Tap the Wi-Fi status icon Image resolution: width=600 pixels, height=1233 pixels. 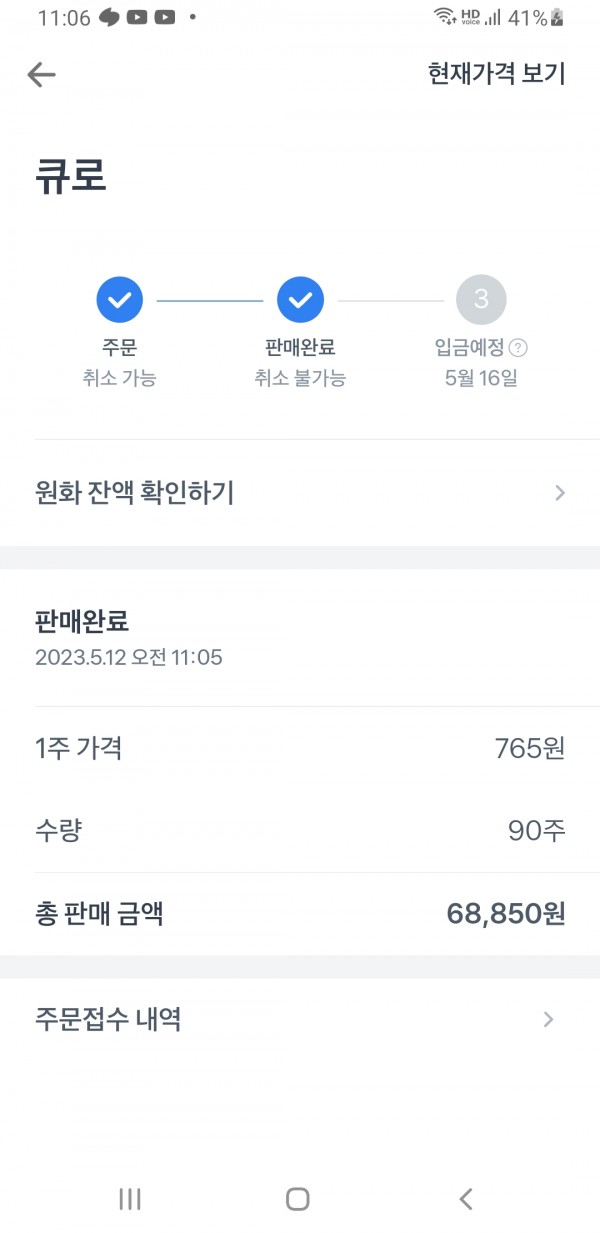[x=445, y=17]
